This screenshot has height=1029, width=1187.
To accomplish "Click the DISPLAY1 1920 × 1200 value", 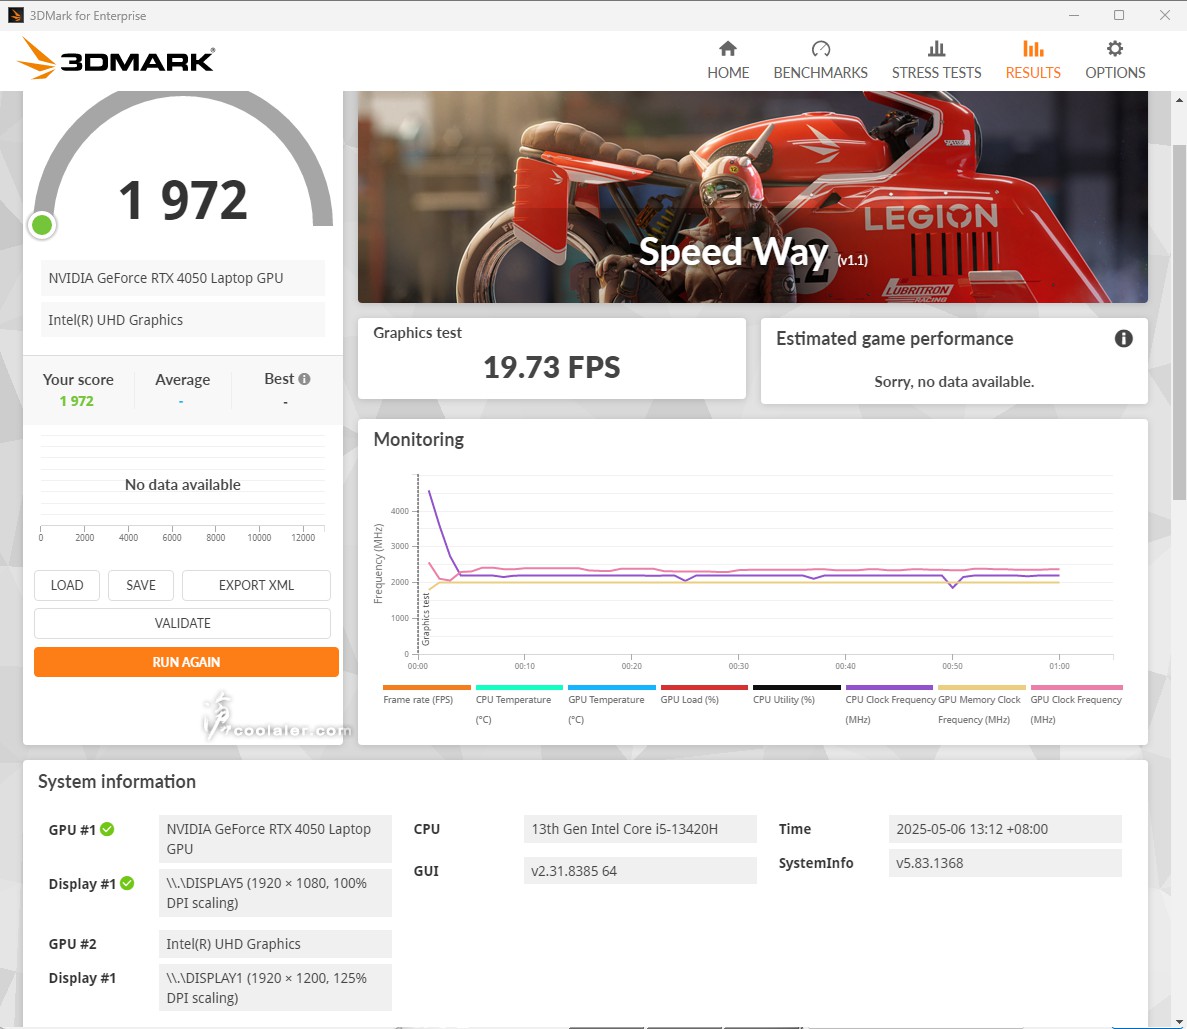I will pos(276,987).
